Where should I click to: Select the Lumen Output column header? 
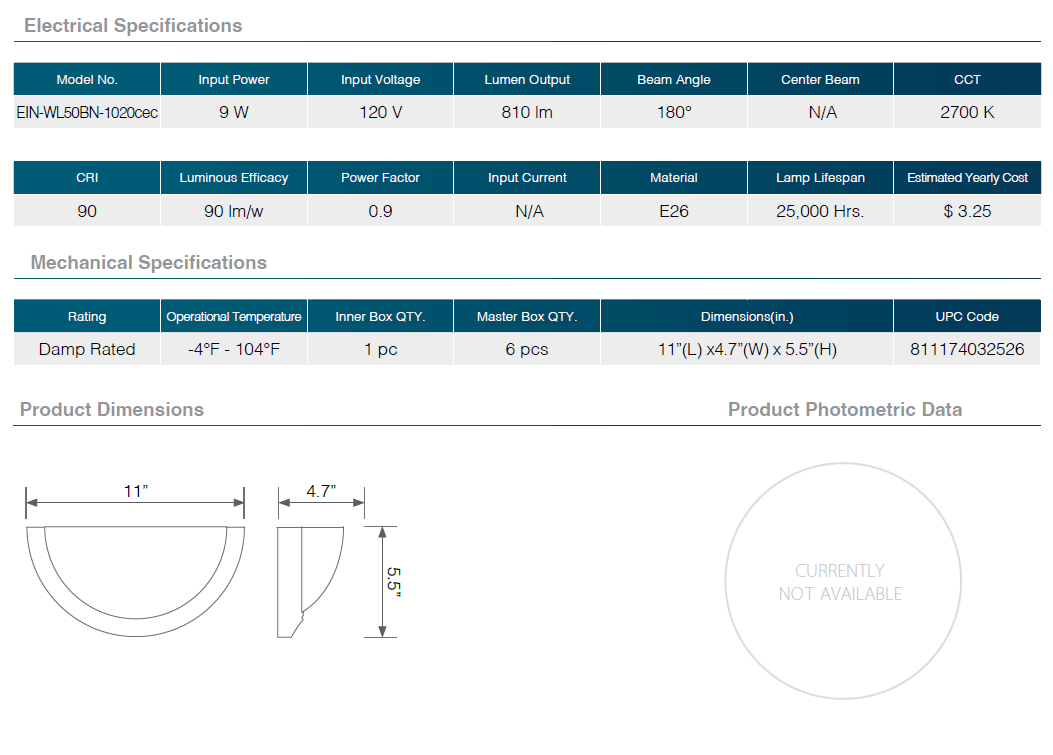click(x=527, y=80)
